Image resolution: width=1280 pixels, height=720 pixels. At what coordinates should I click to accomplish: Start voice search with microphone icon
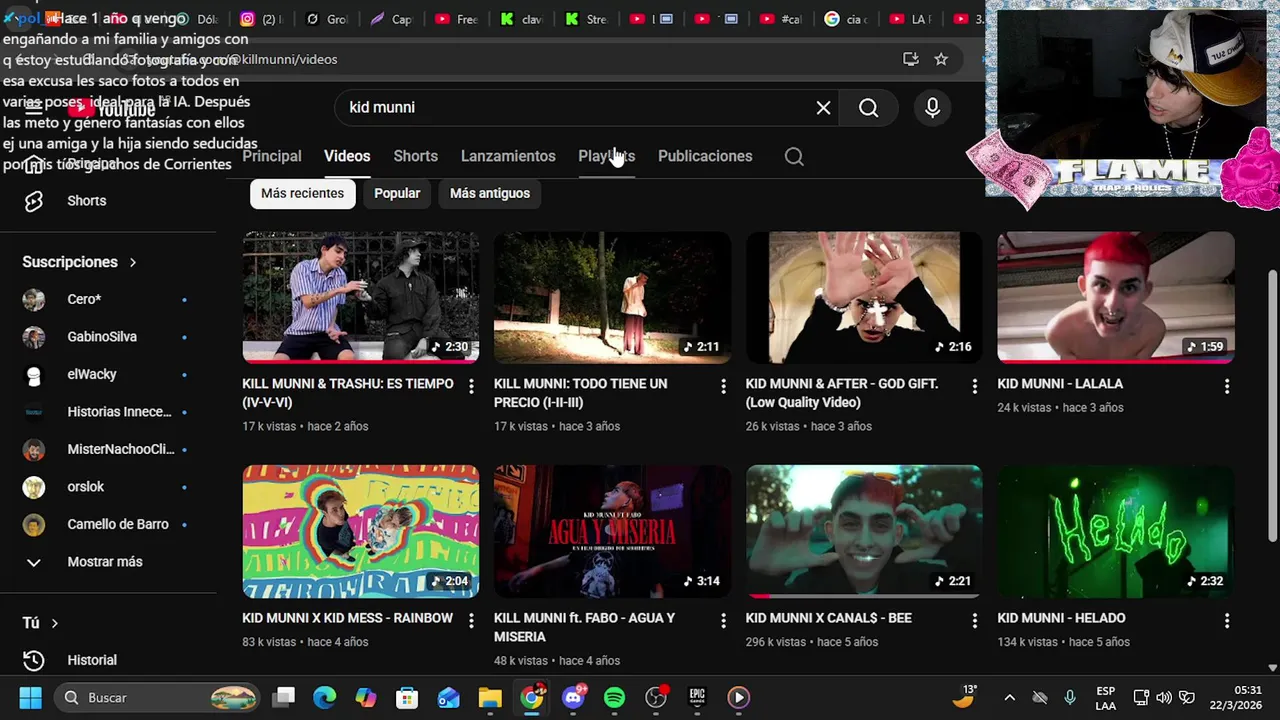pyautogui.click(x=932, y=108)
